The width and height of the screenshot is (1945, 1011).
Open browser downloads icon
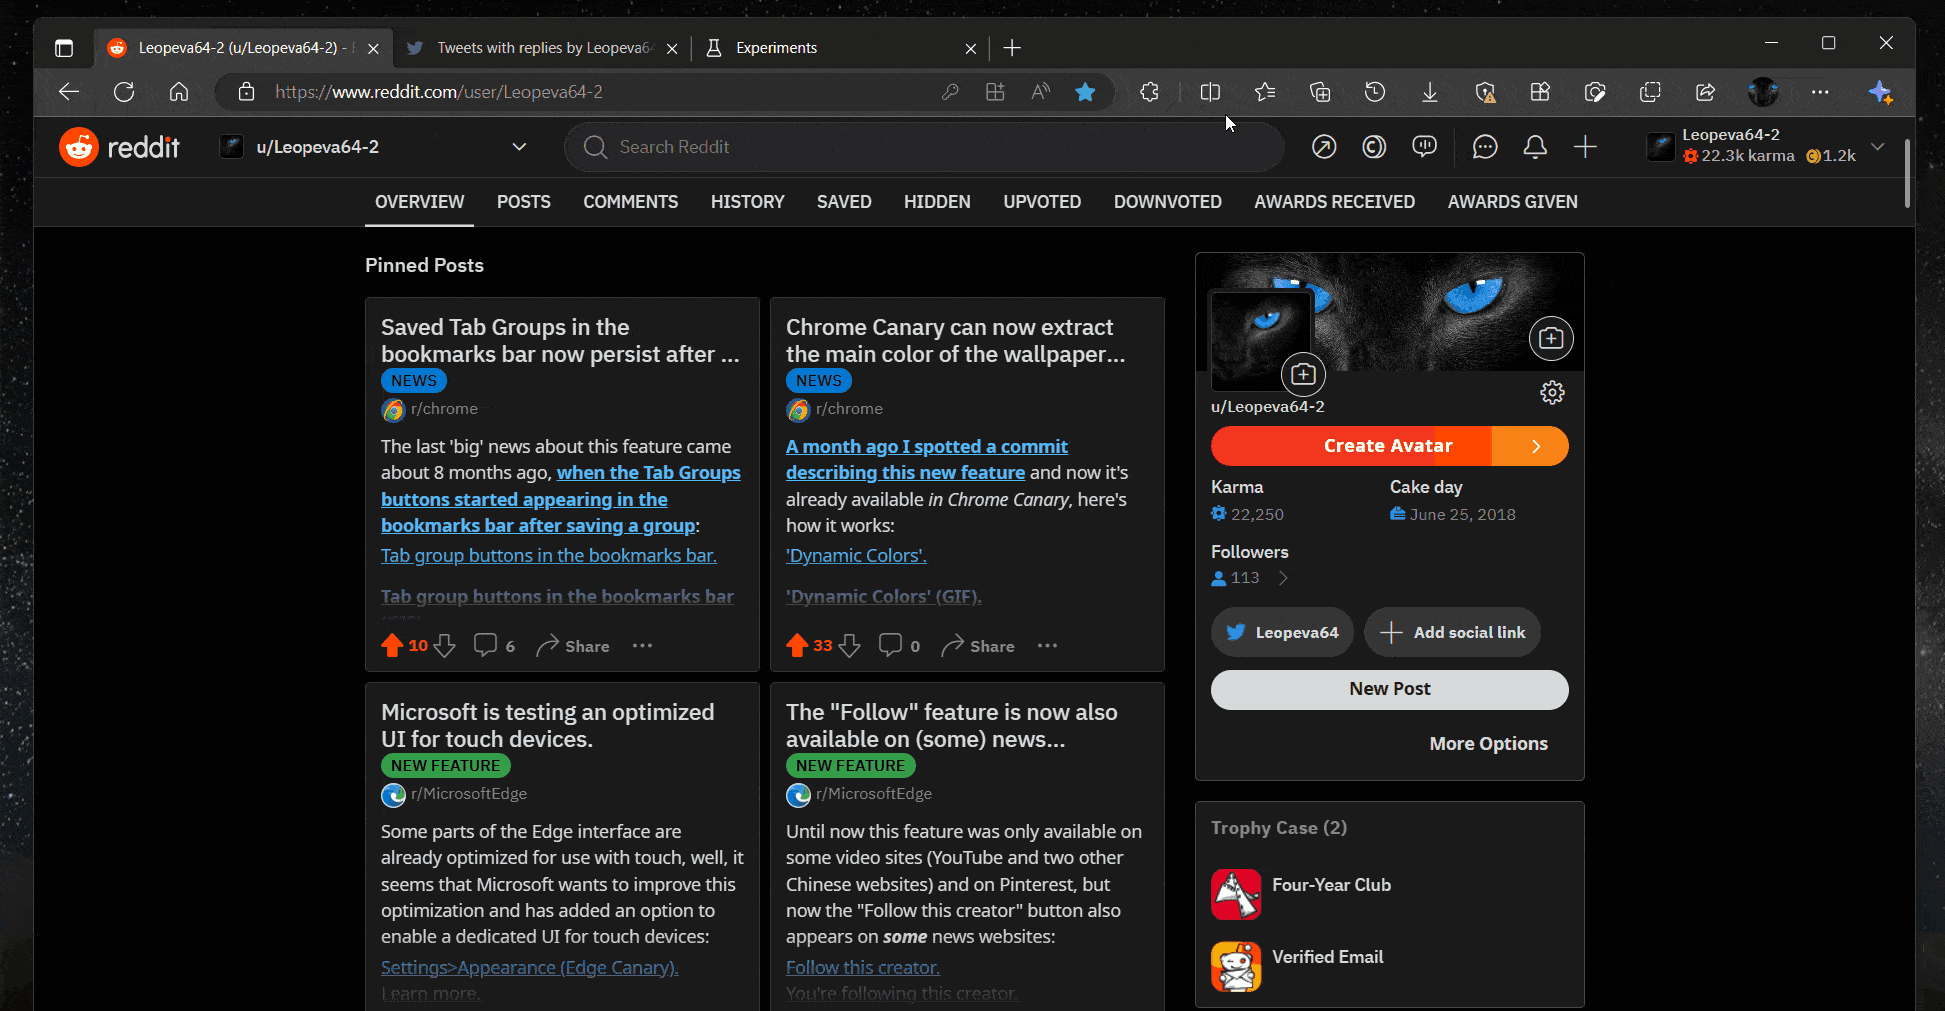[x=1430, y=92]
